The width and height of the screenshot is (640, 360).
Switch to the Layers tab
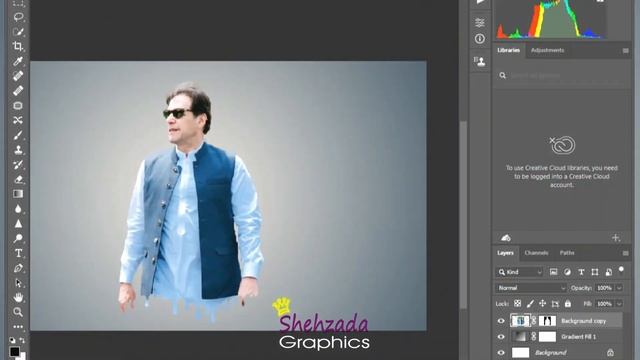[505, 253]
